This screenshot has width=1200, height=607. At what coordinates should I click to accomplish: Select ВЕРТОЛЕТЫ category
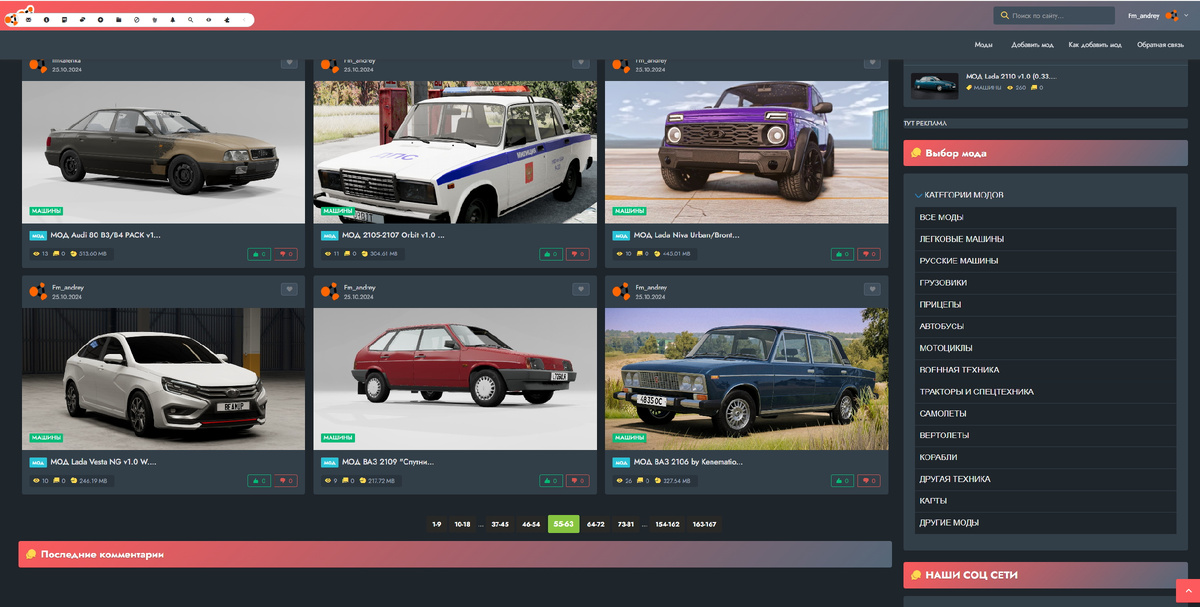[x=1045, y=435]
